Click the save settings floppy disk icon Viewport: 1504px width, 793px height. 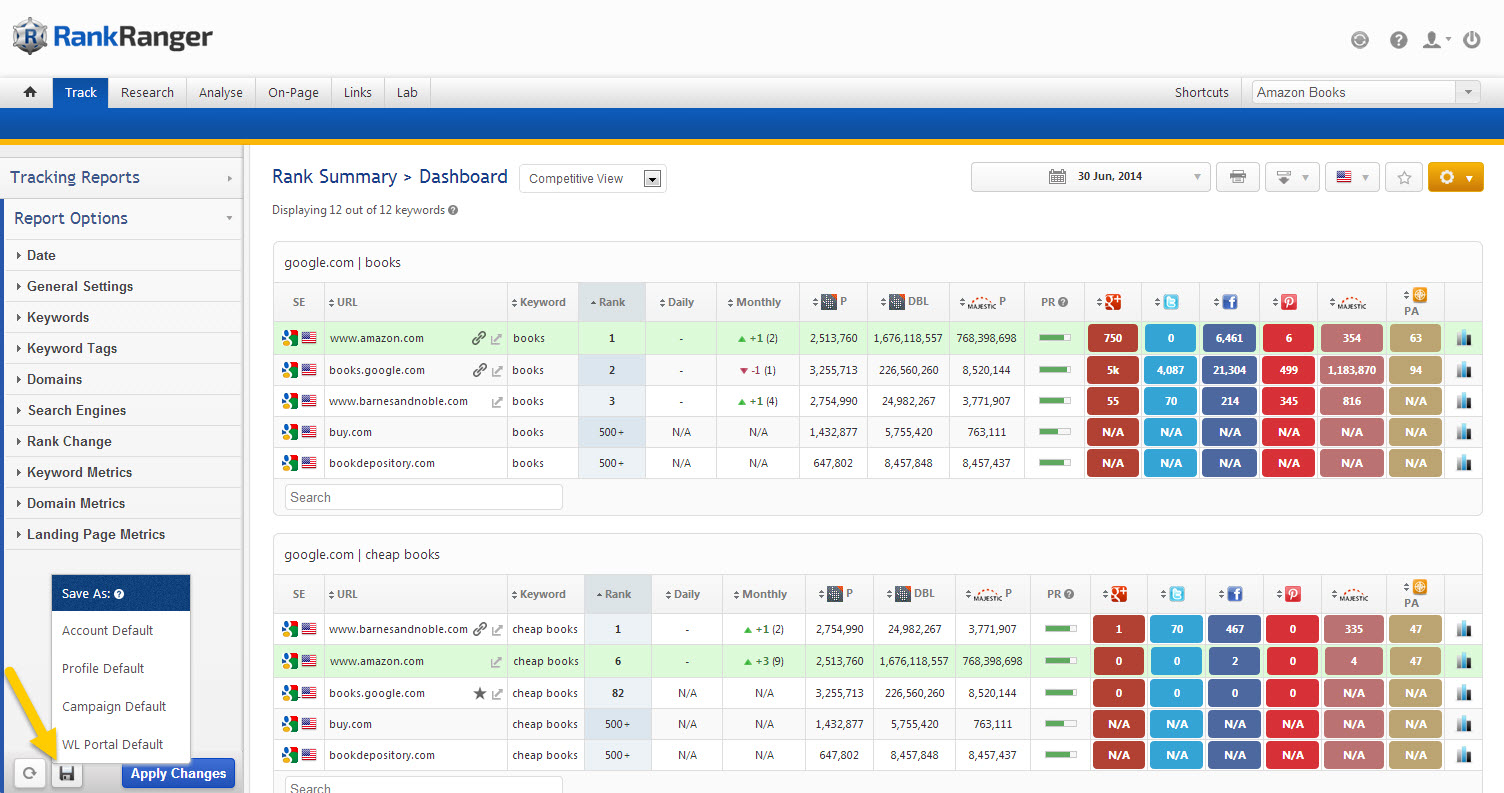tap(67, 773)
